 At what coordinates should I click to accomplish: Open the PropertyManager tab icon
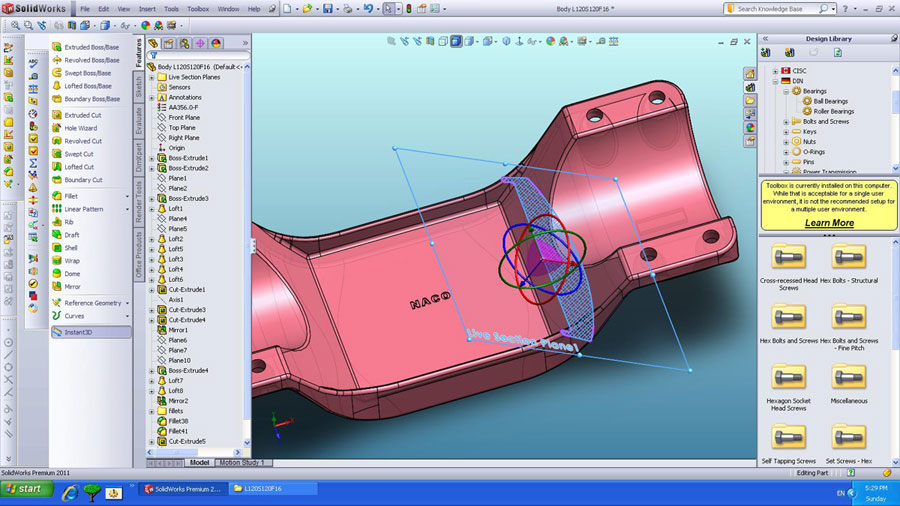click(169, 43)
